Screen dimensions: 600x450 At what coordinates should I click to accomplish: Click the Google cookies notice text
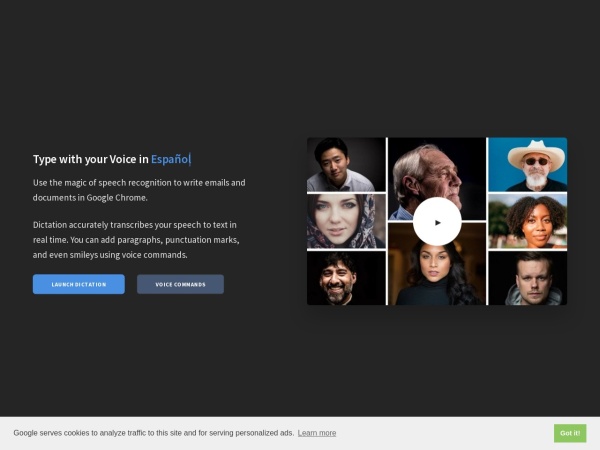153,433
